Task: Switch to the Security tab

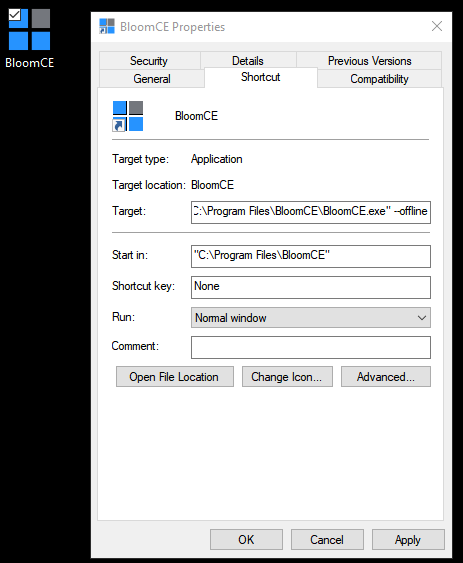Action: coord(149,61)
